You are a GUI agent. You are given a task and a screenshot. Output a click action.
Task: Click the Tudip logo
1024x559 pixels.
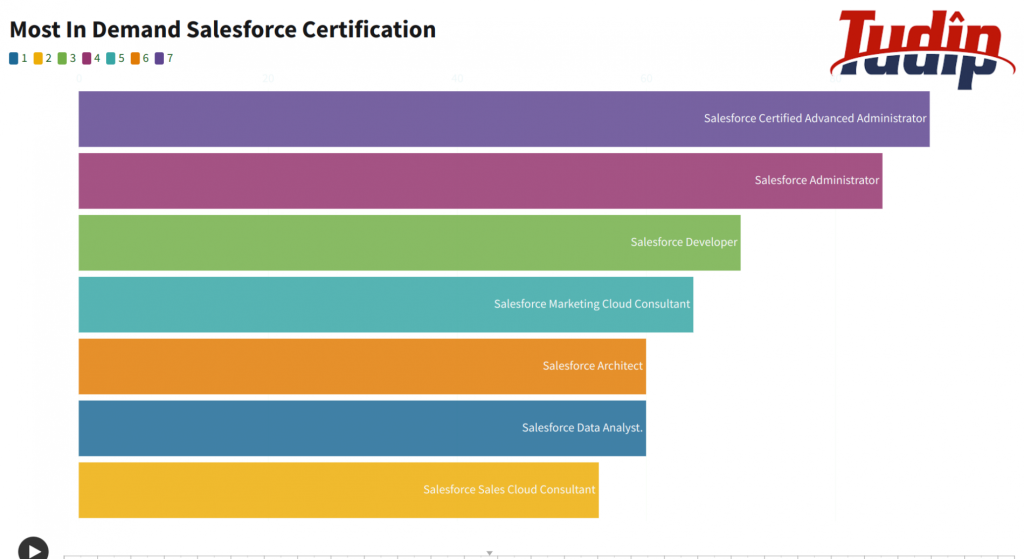click(922, 49)
